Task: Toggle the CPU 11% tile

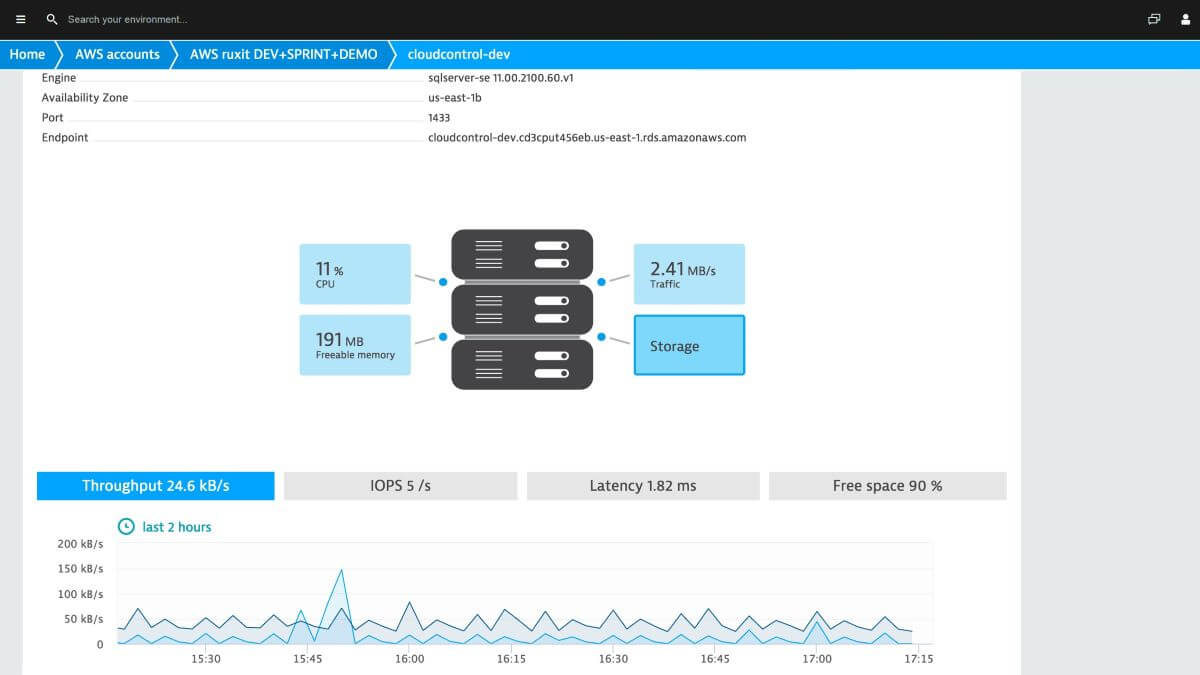Action: [354, 273]
